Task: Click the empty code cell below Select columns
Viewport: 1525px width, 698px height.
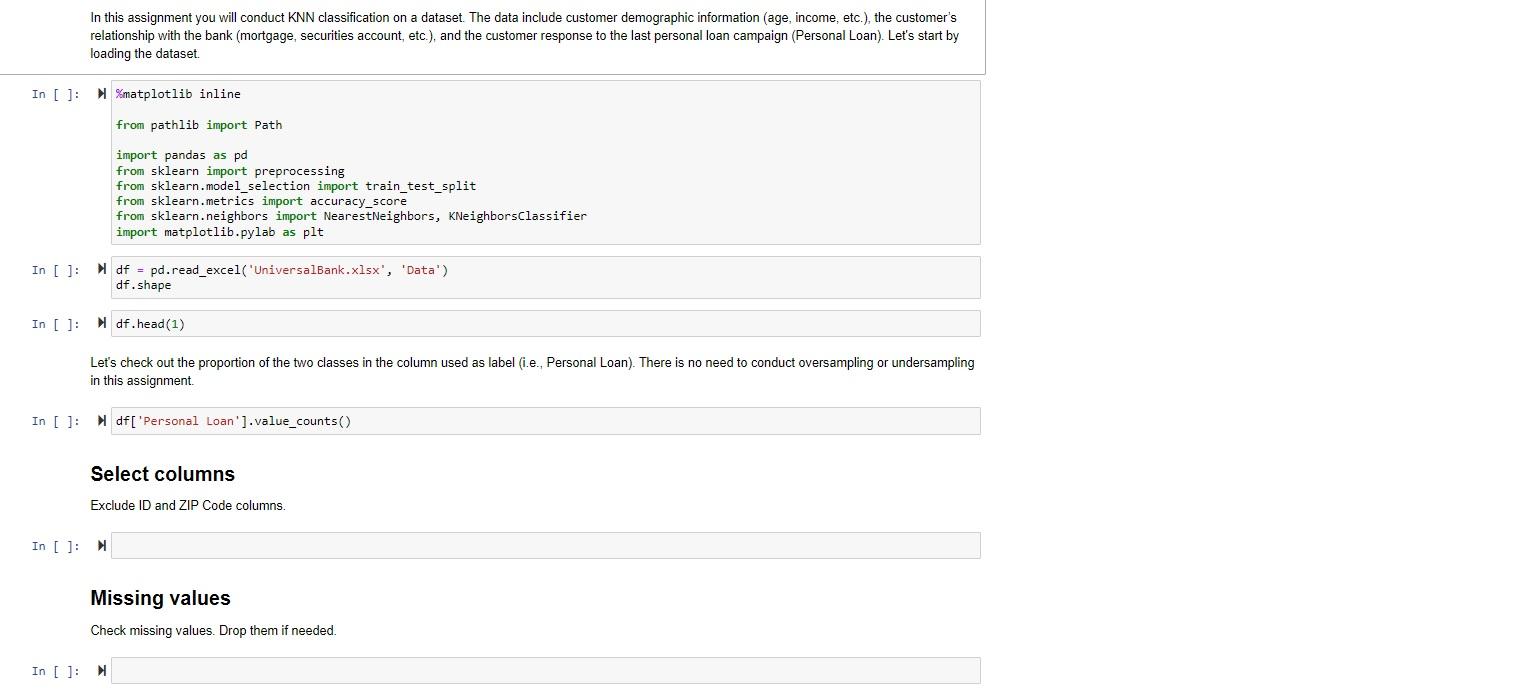Action: coord(546,546)
